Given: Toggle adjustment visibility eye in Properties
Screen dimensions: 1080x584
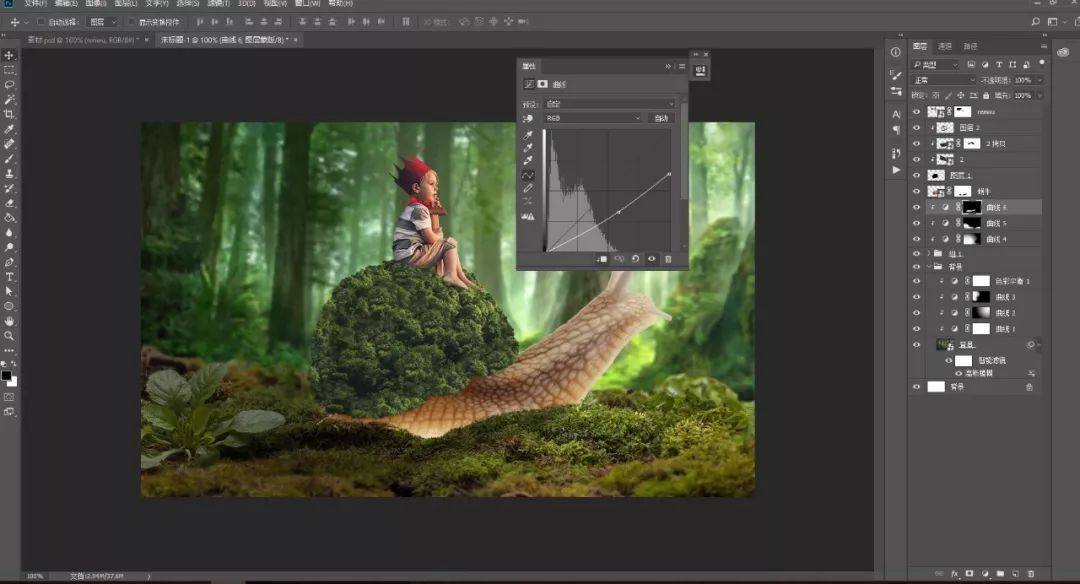Looking at the screenshot, I should pos(652,259).
